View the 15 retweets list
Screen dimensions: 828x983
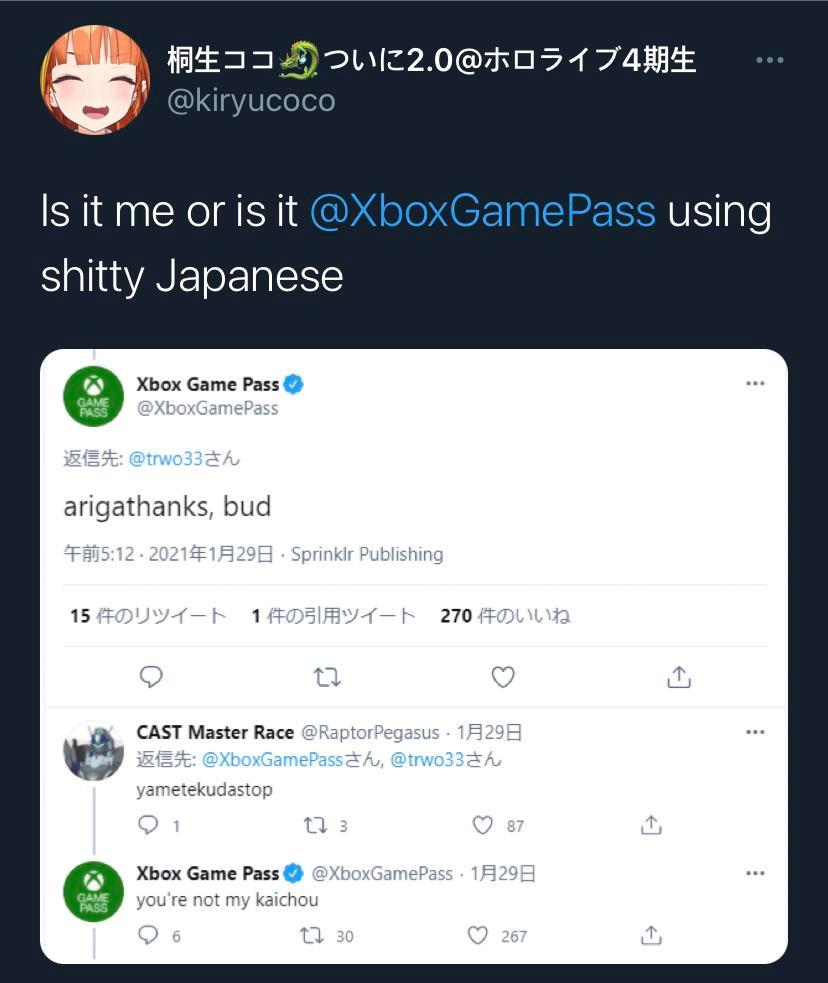coord(148,616)
